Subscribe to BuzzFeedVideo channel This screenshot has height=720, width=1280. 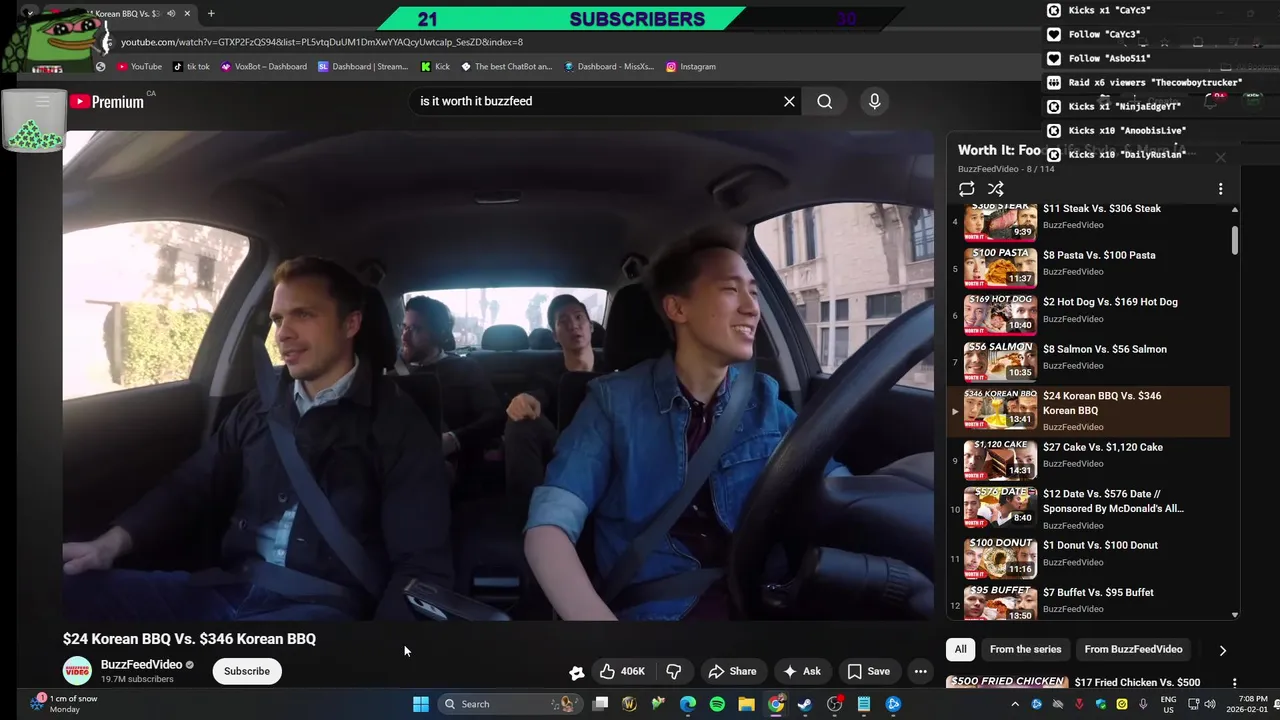pyautogui.click(x=247, y=671)
